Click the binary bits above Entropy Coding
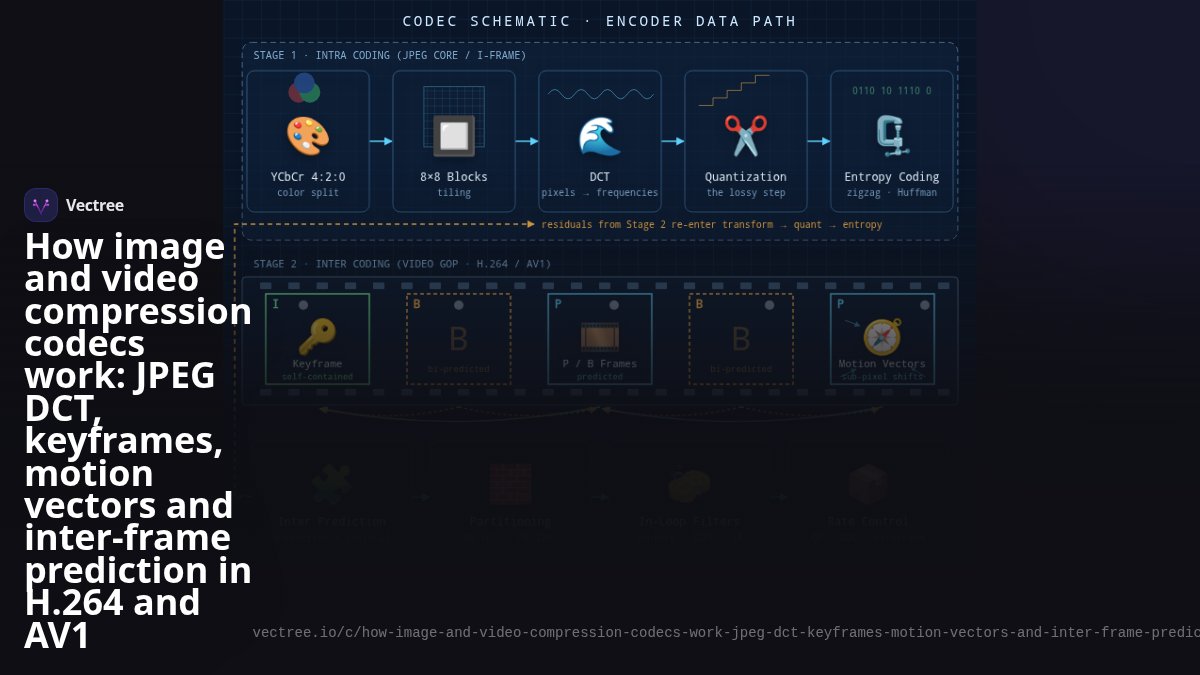This screenshot has width=1200, height=675. [892, 91]
